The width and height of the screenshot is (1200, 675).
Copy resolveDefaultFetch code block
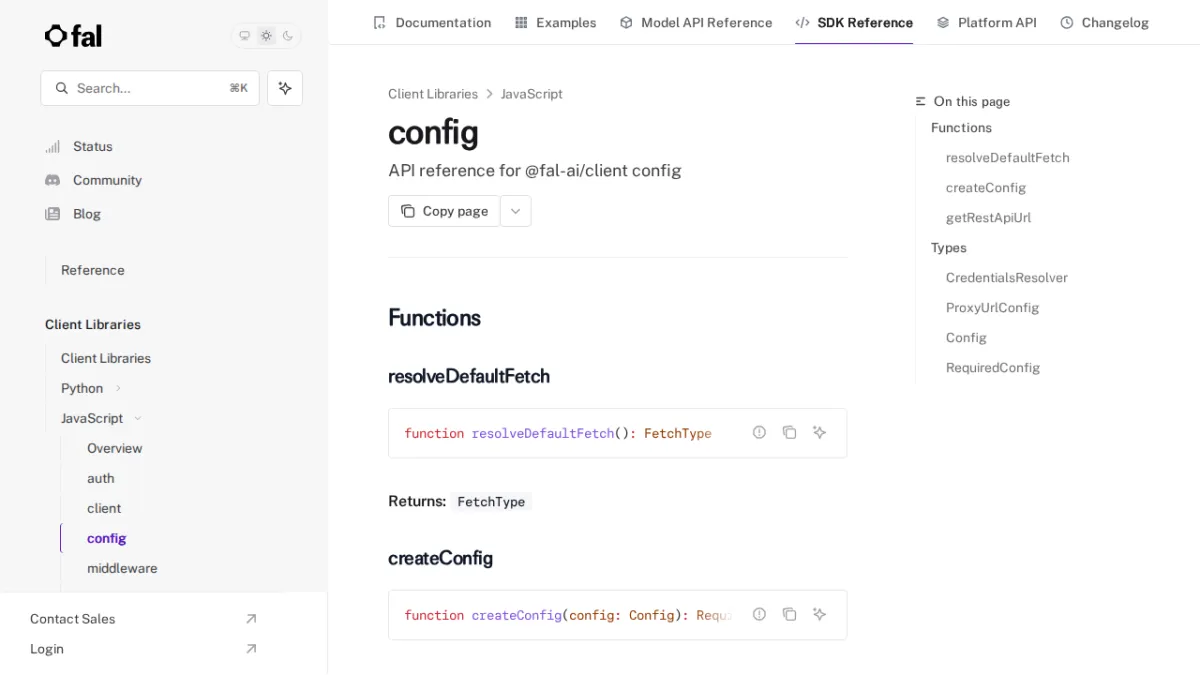789,432
